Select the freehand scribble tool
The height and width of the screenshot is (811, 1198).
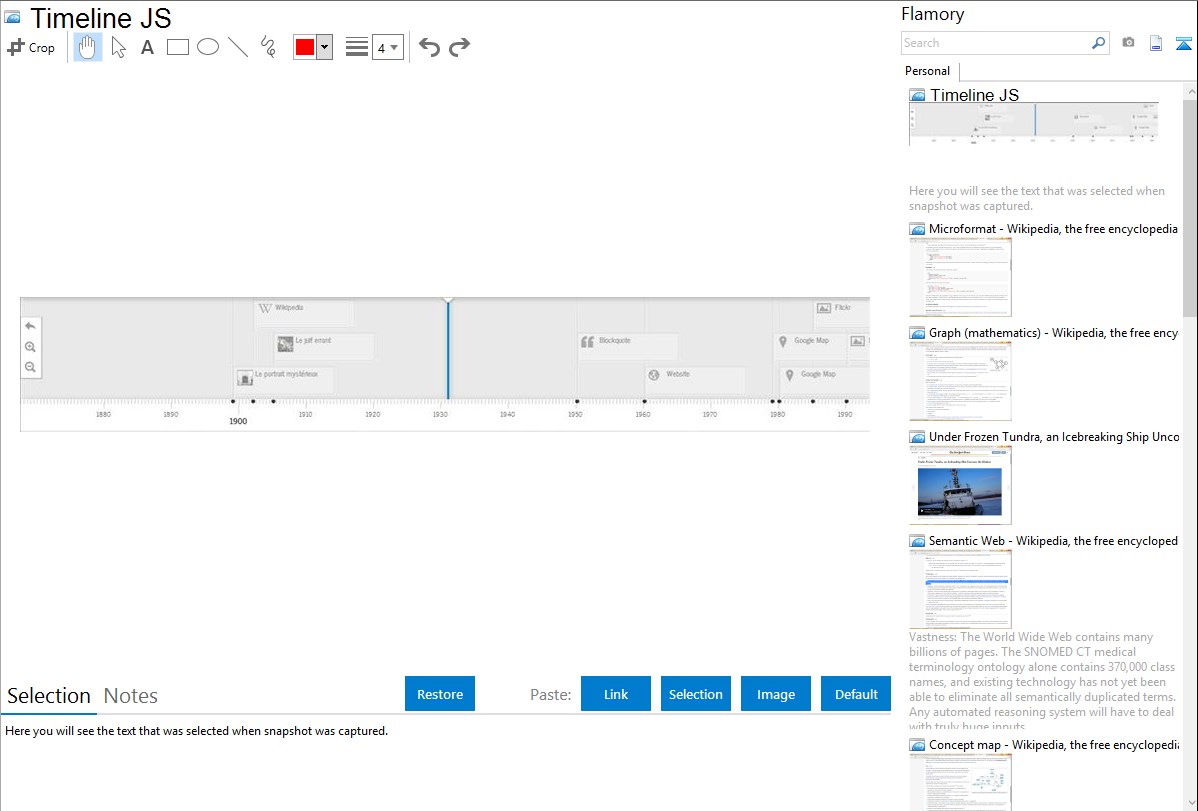268,47
